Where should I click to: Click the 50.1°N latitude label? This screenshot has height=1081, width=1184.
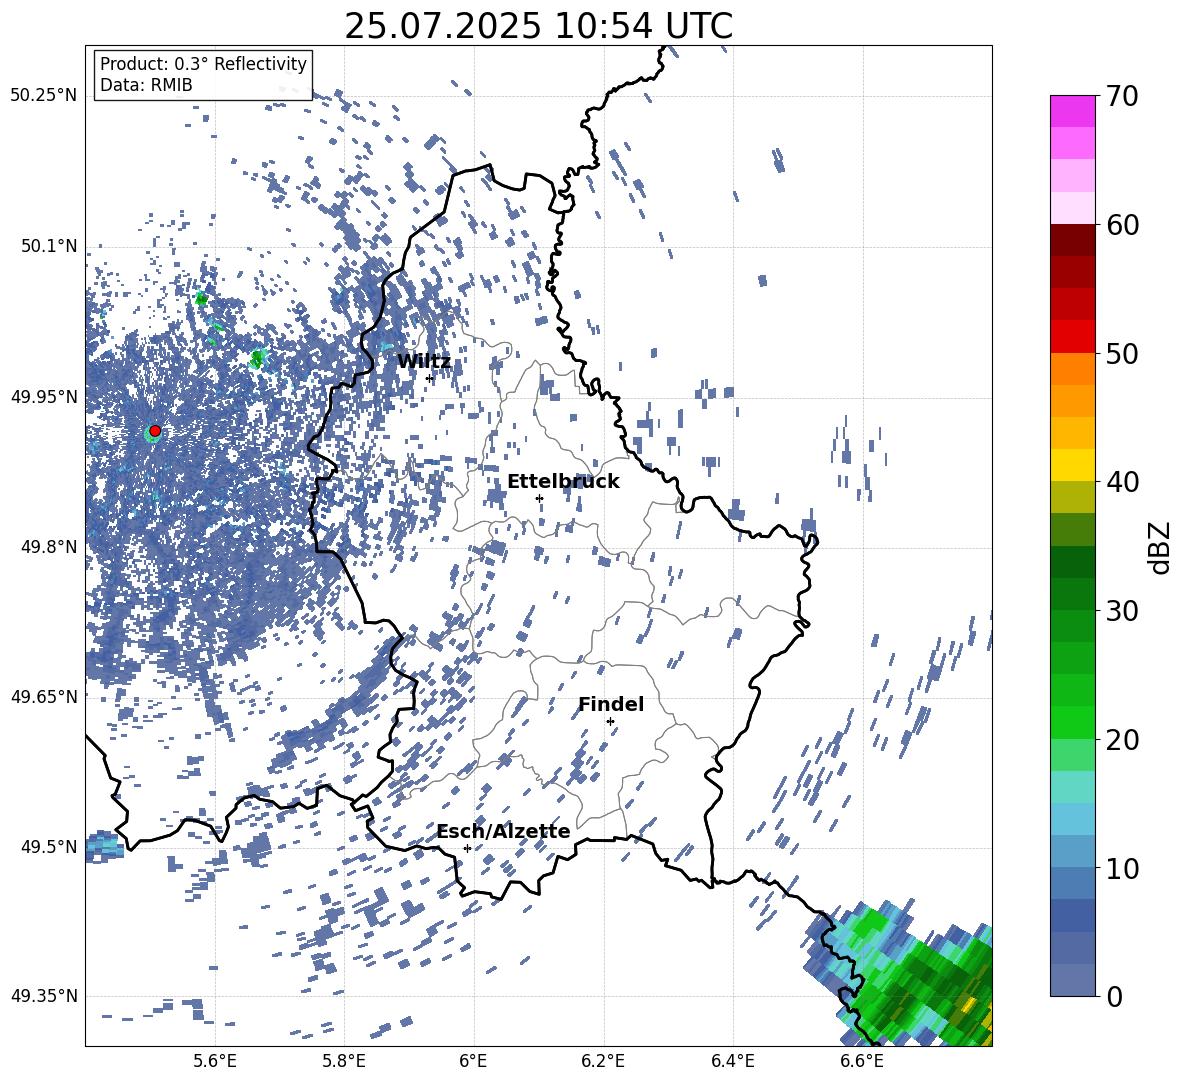tap(48, 246)
